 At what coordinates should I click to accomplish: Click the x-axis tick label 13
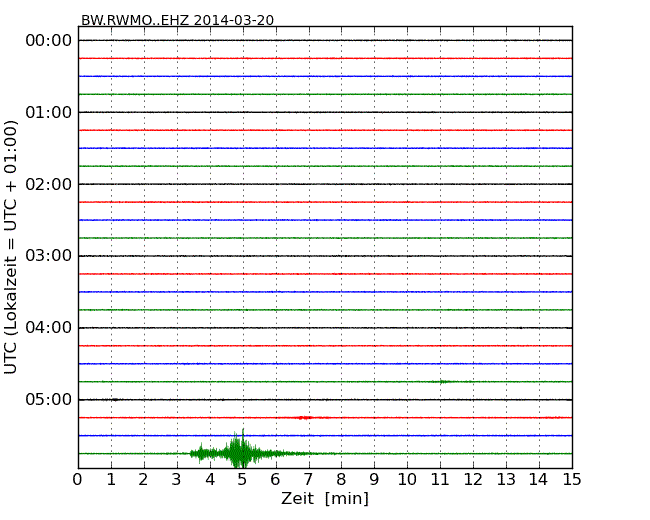(x=506, y=480)
